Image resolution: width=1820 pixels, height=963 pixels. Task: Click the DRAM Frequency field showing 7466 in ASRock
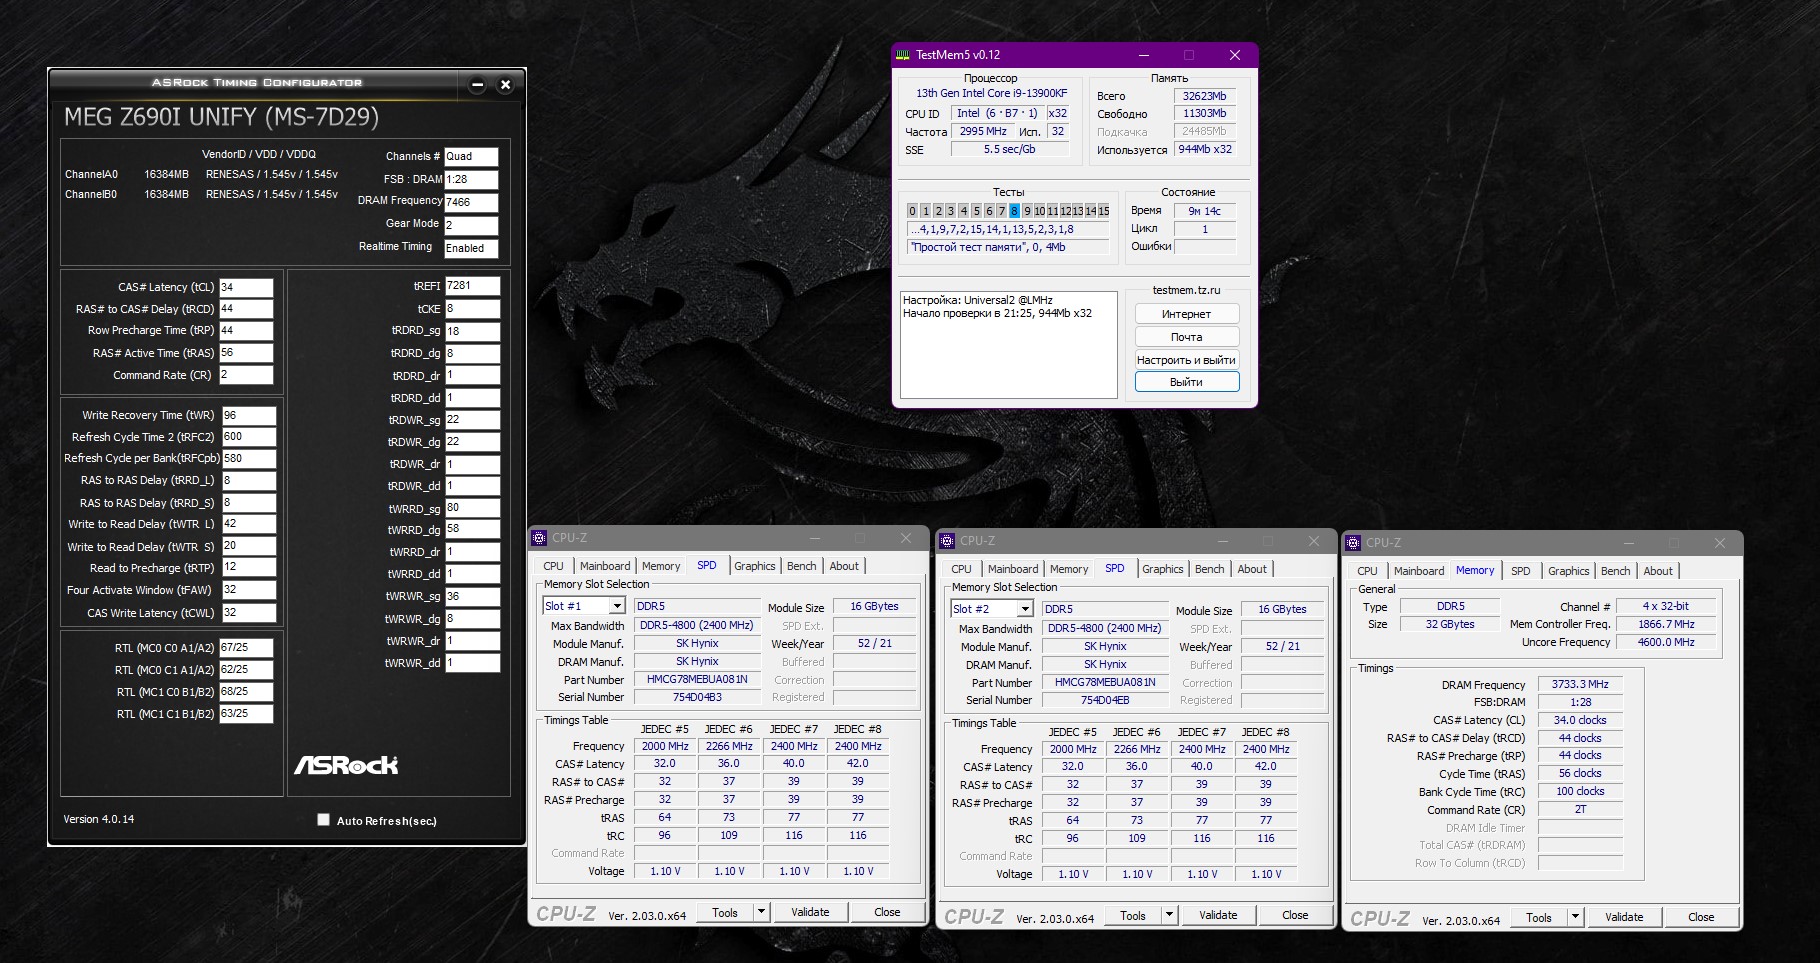471,202
